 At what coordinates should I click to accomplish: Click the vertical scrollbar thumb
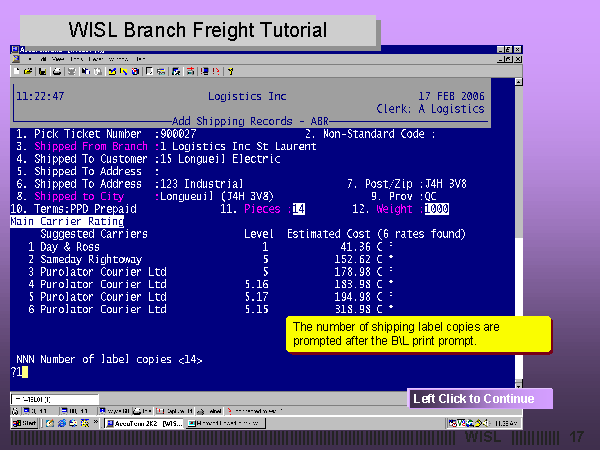518,161
